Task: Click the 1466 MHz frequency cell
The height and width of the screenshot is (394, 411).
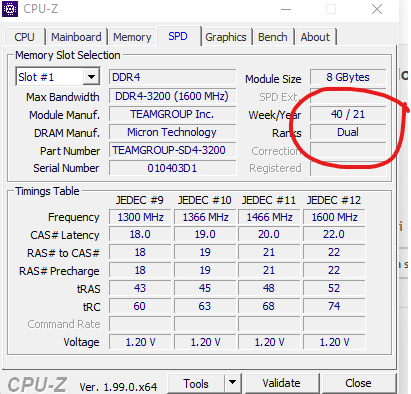Action: tap(269, 217)
